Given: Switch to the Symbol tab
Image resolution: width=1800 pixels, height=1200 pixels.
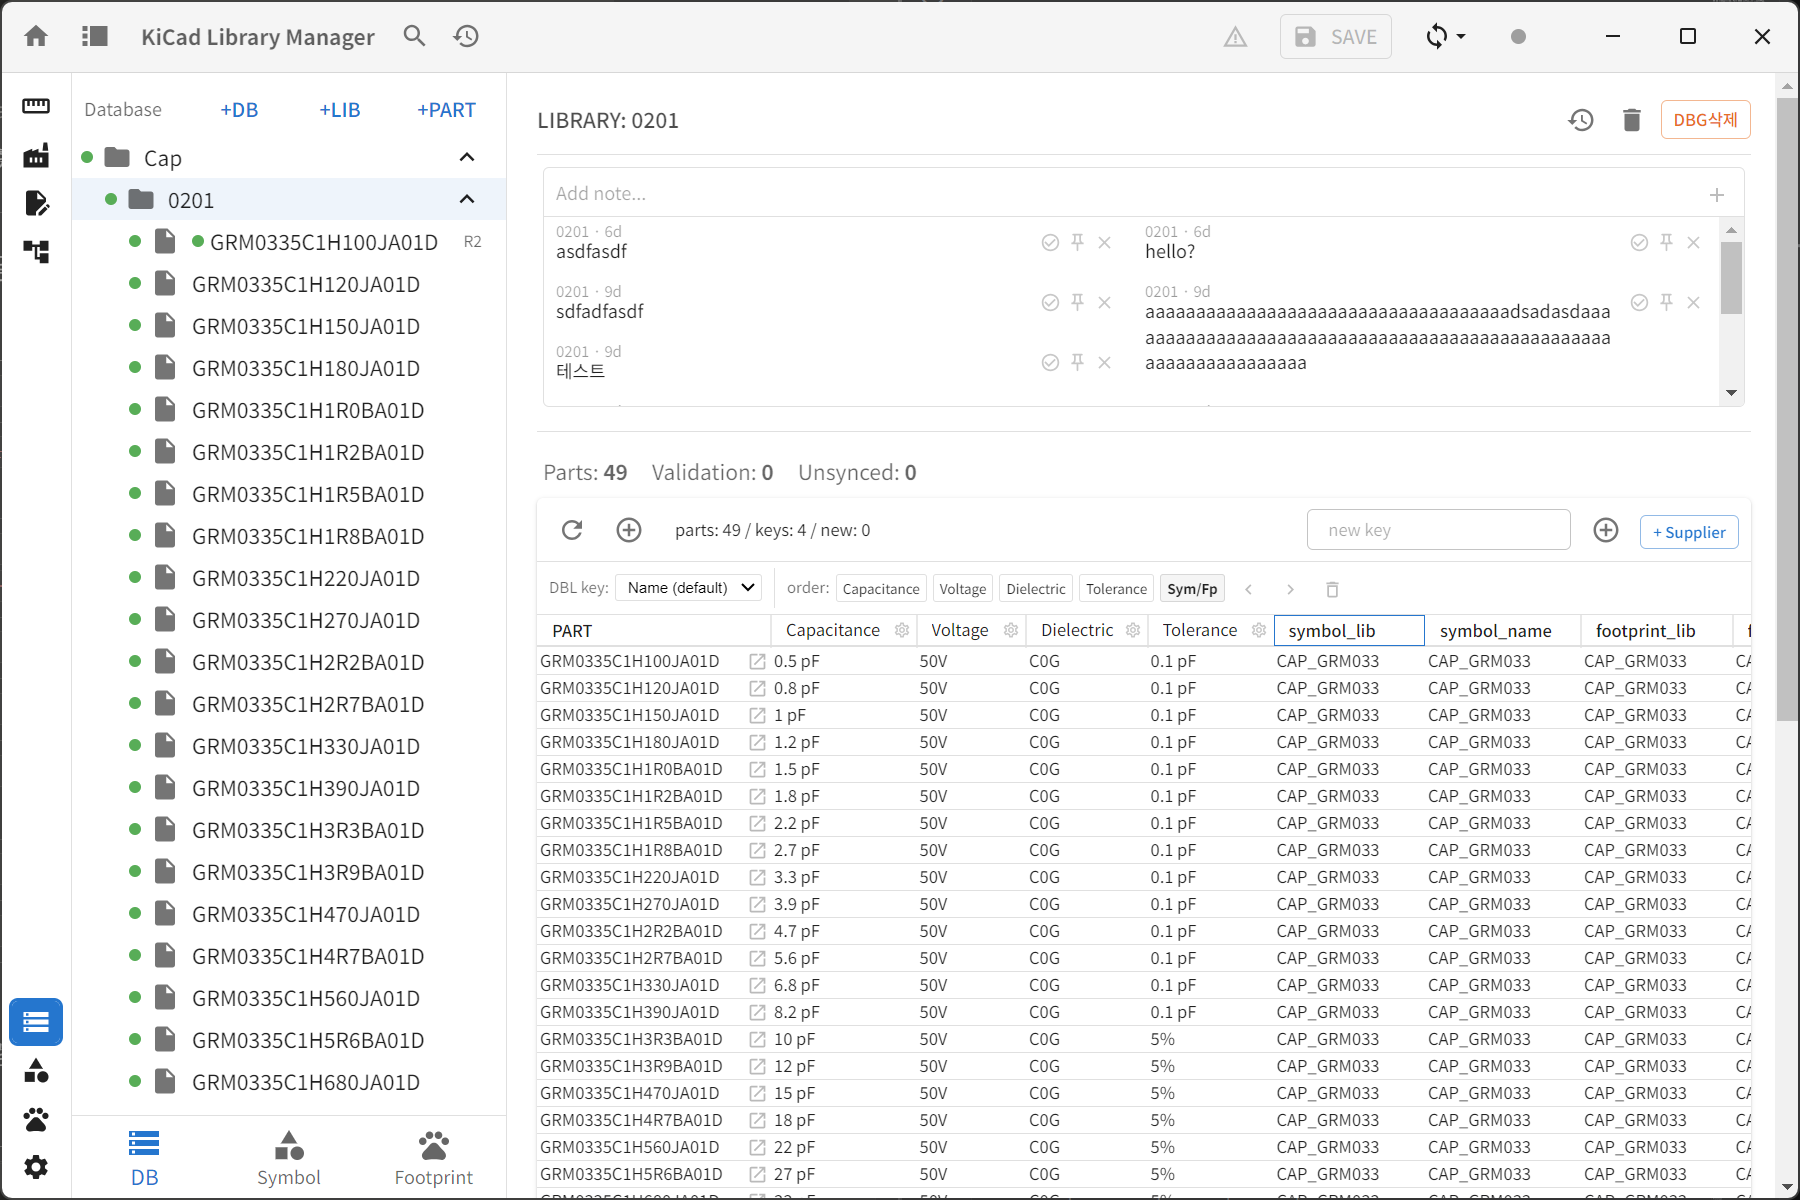Looking at the screenshot, I should coord(289,1159).
